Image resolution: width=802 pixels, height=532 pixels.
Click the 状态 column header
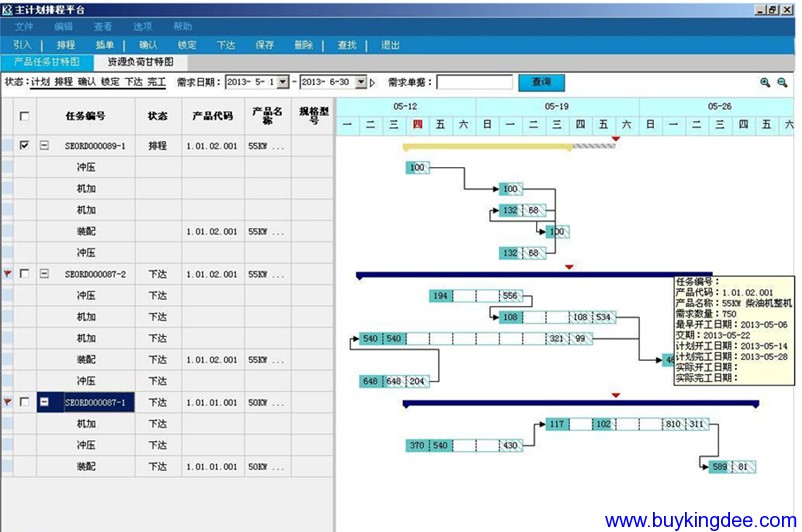coord(158,116)
